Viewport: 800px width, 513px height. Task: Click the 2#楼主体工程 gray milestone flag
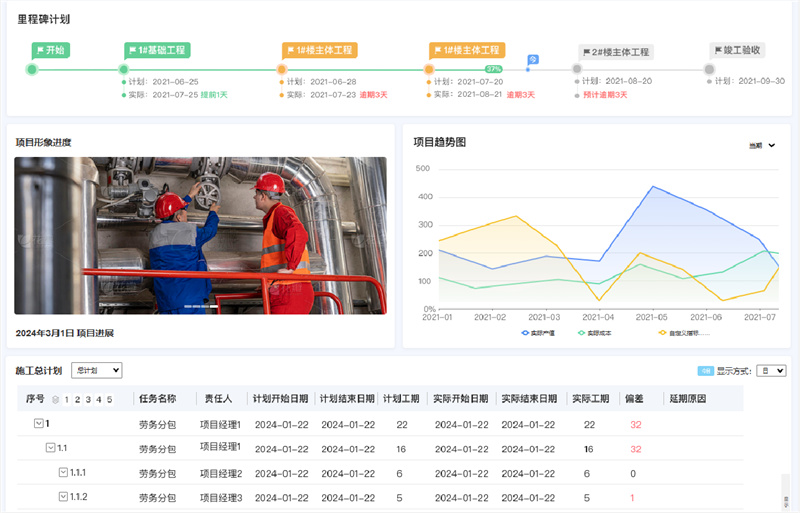tap(615, 52)
